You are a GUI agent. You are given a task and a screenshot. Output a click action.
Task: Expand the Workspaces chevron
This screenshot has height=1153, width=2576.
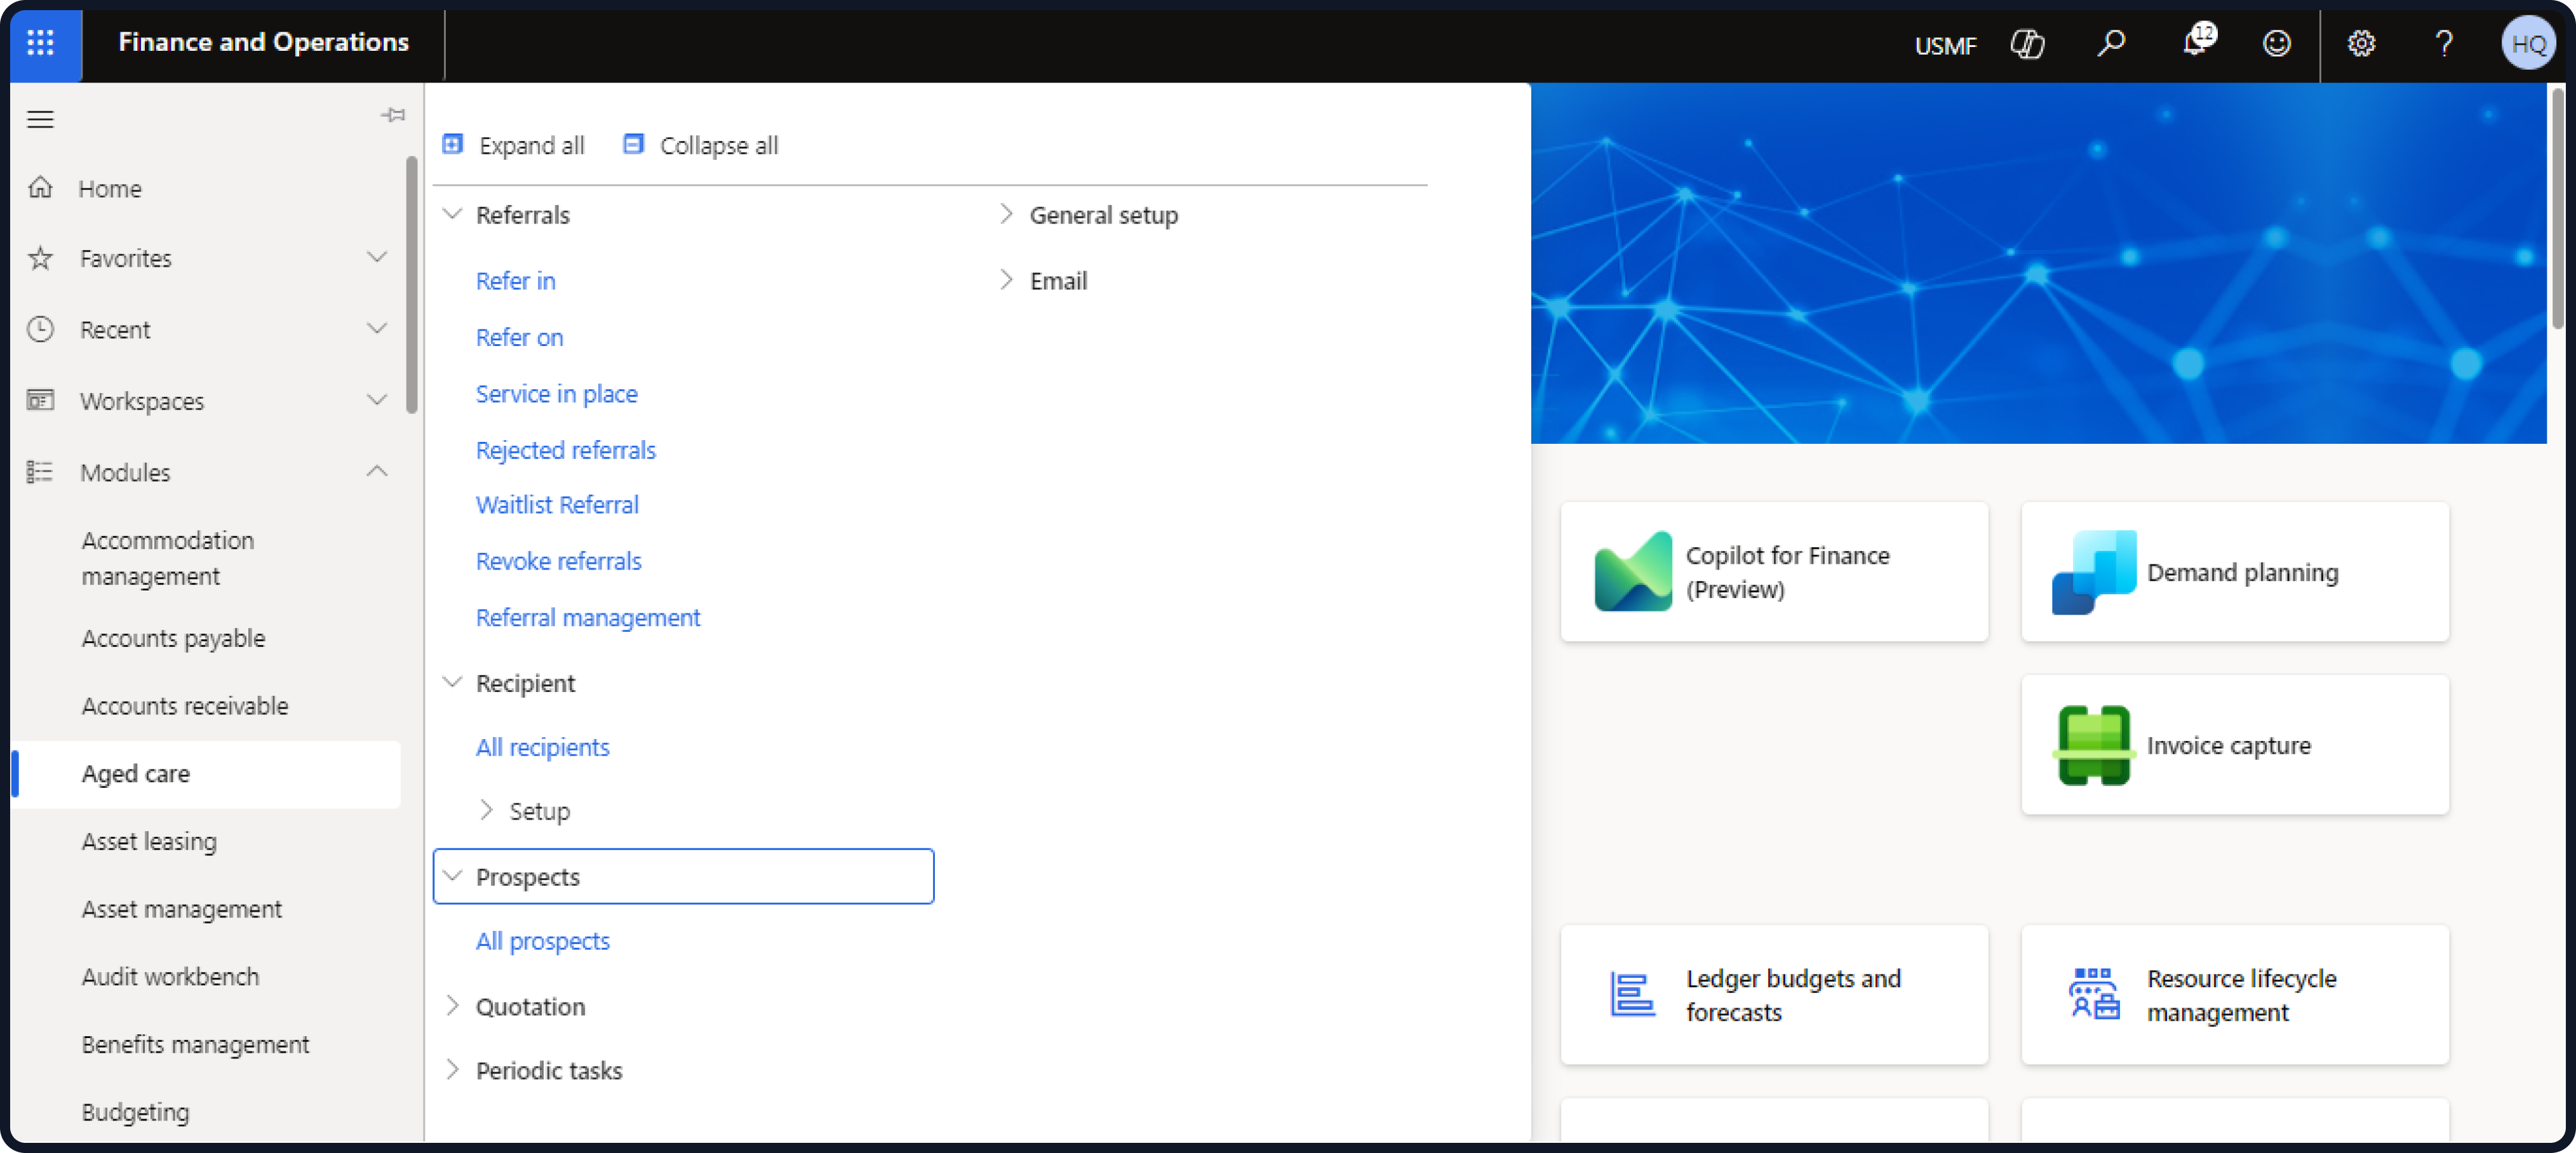[377, 400]
